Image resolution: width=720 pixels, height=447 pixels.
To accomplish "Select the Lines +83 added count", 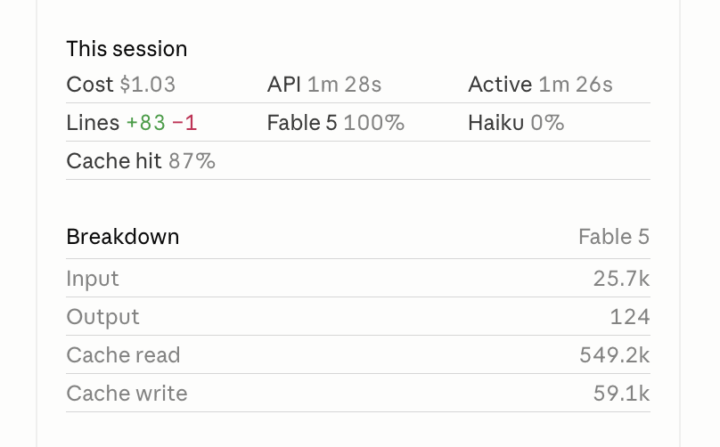I will coord(146,123).
